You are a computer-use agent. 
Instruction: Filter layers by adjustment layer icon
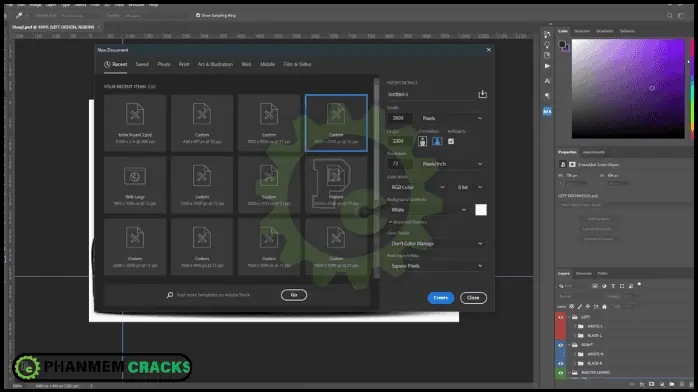point(604,286)
